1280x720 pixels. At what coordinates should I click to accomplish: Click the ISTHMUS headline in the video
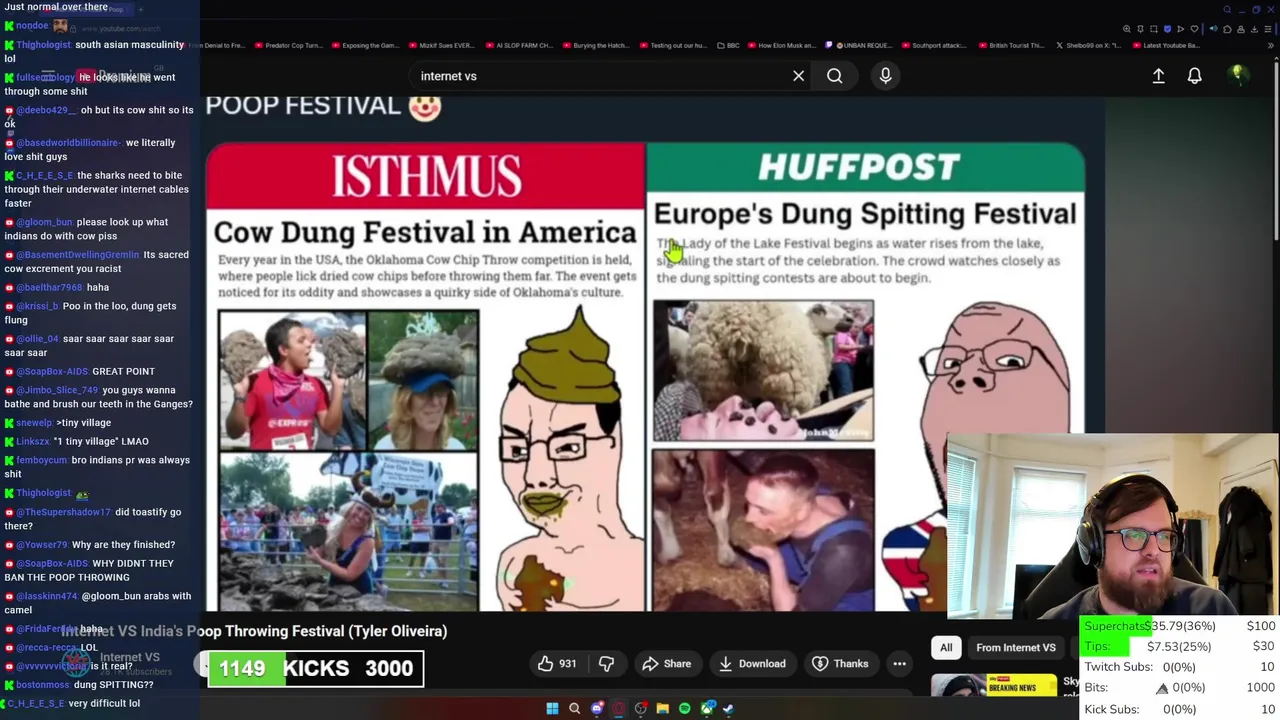(x=427, y=177)
